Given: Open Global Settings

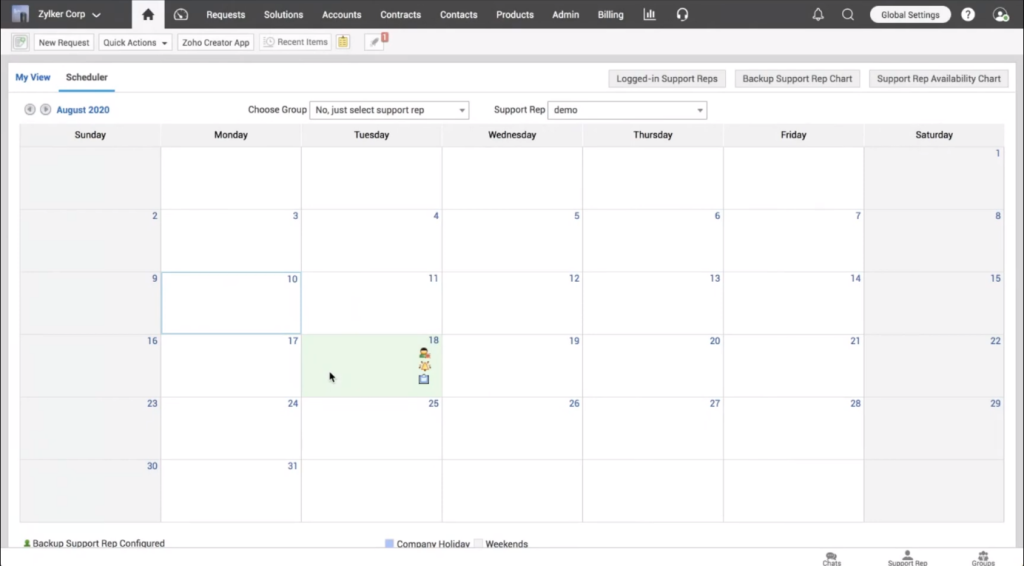Looking at the screenshot, I should pyautogui.click(x=909, y=15).
